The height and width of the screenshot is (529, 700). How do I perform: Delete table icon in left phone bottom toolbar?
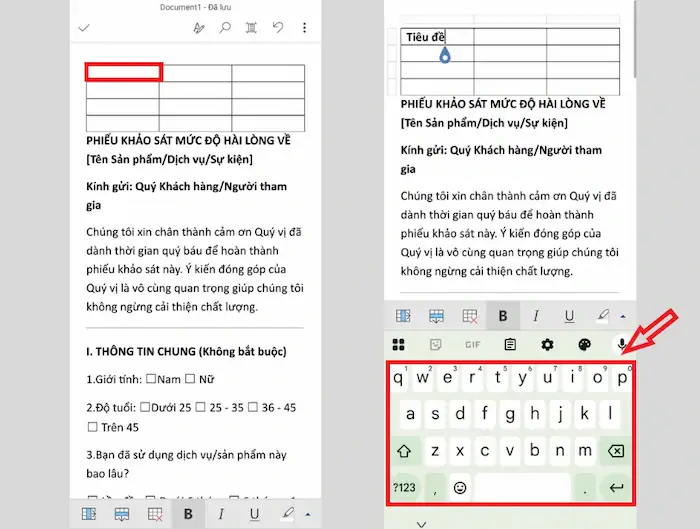coord(155,514)
